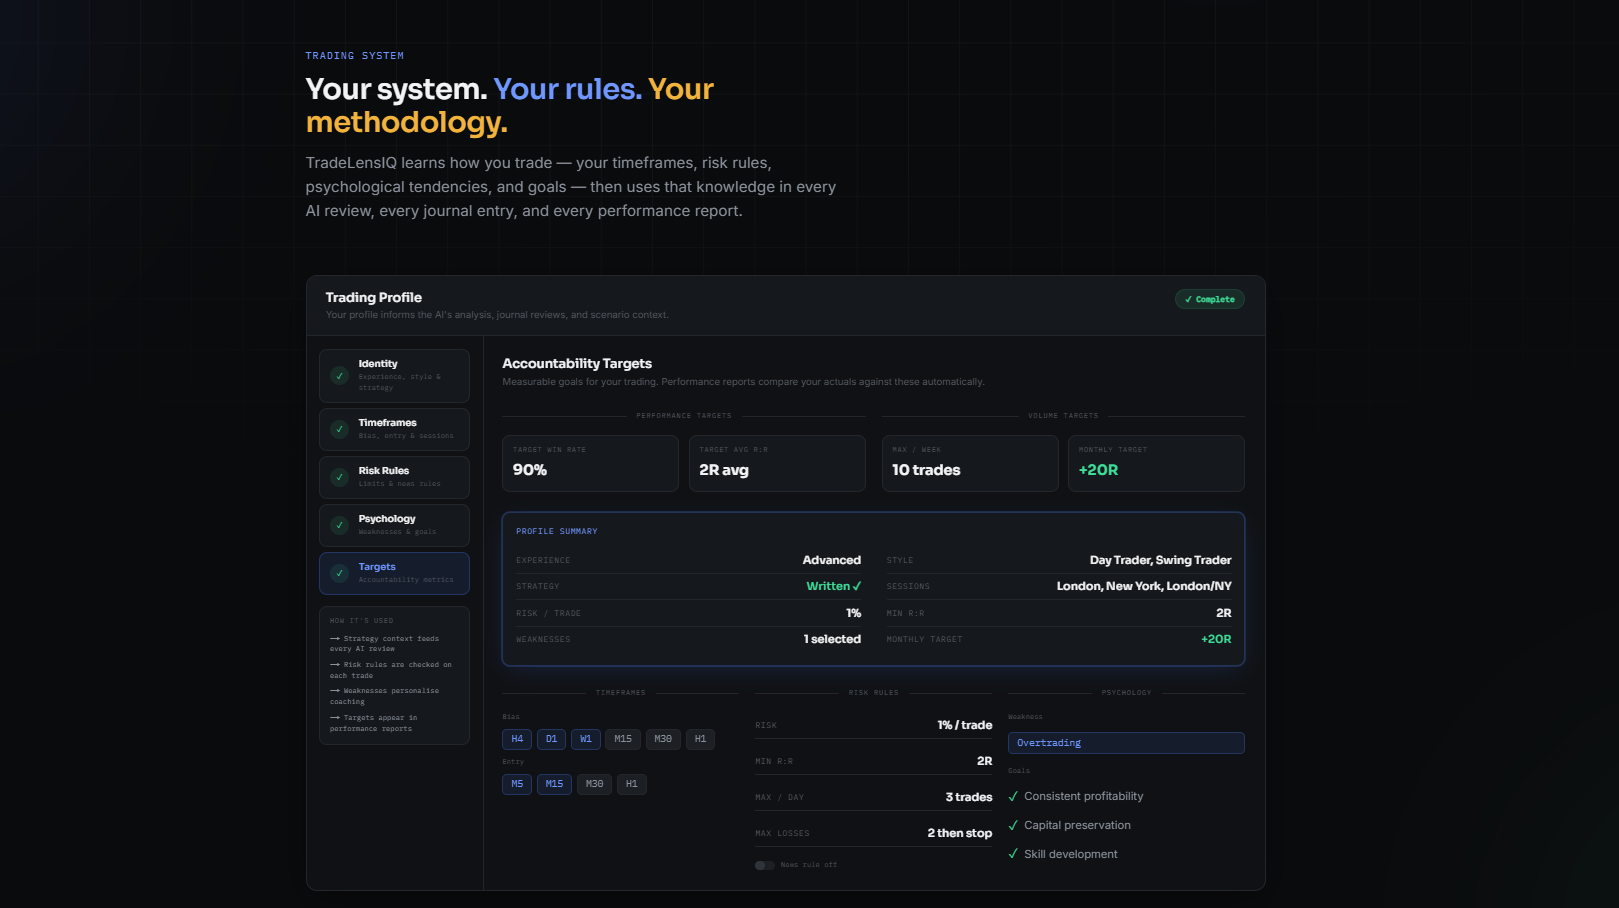The image size is (1619, 908).
Task: Click the Skill development goal text
Action: click(1071, 855)
